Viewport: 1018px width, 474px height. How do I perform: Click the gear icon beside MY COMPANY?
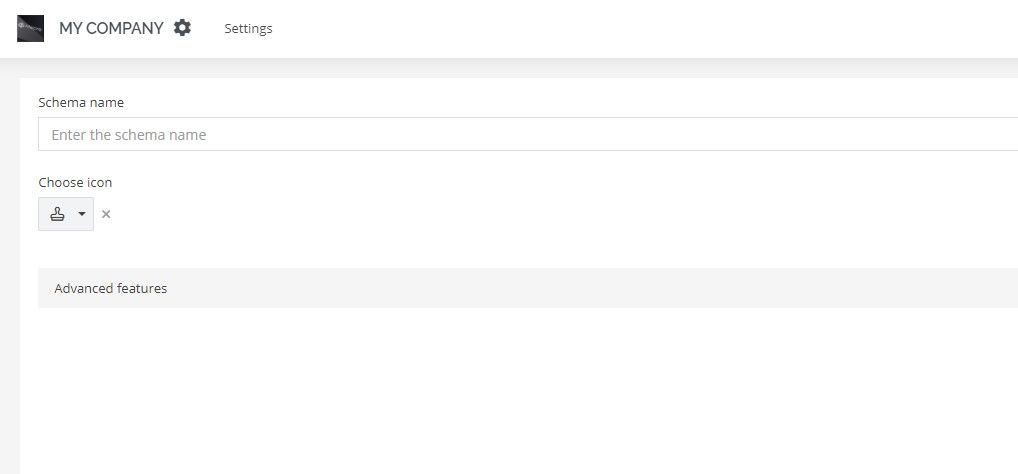click(x=182, y=28)
